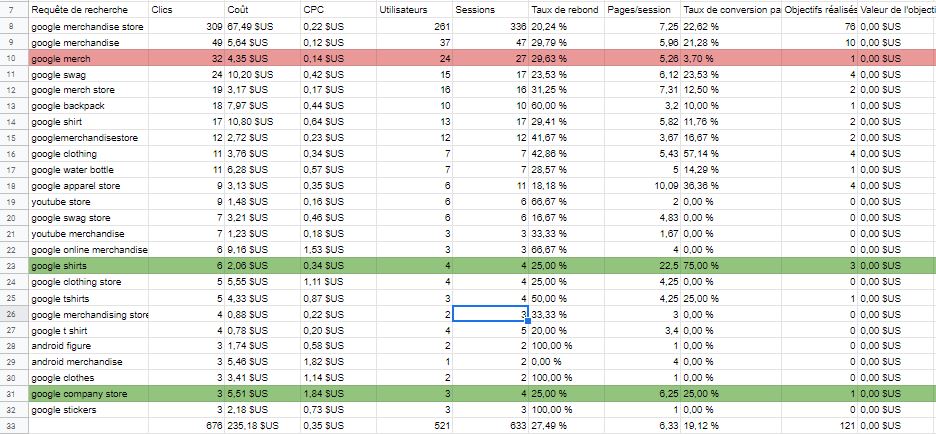Select cell 'googlemerchandisestore'
The image size is (936, 434).
(x=88, y=138)
